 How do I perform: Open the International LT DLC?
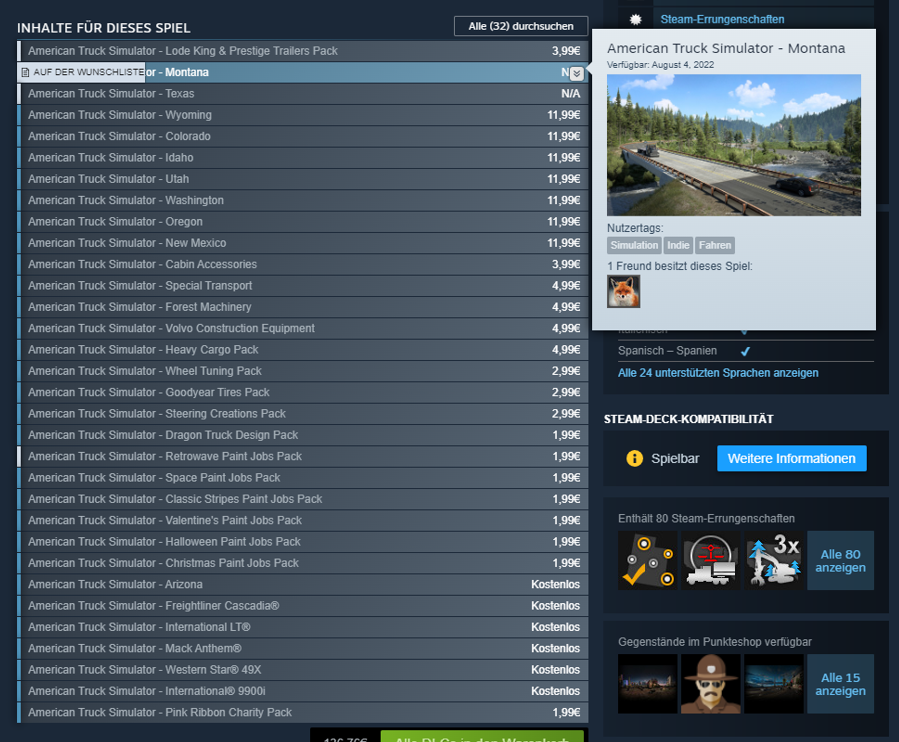click(x=303, y=627)
